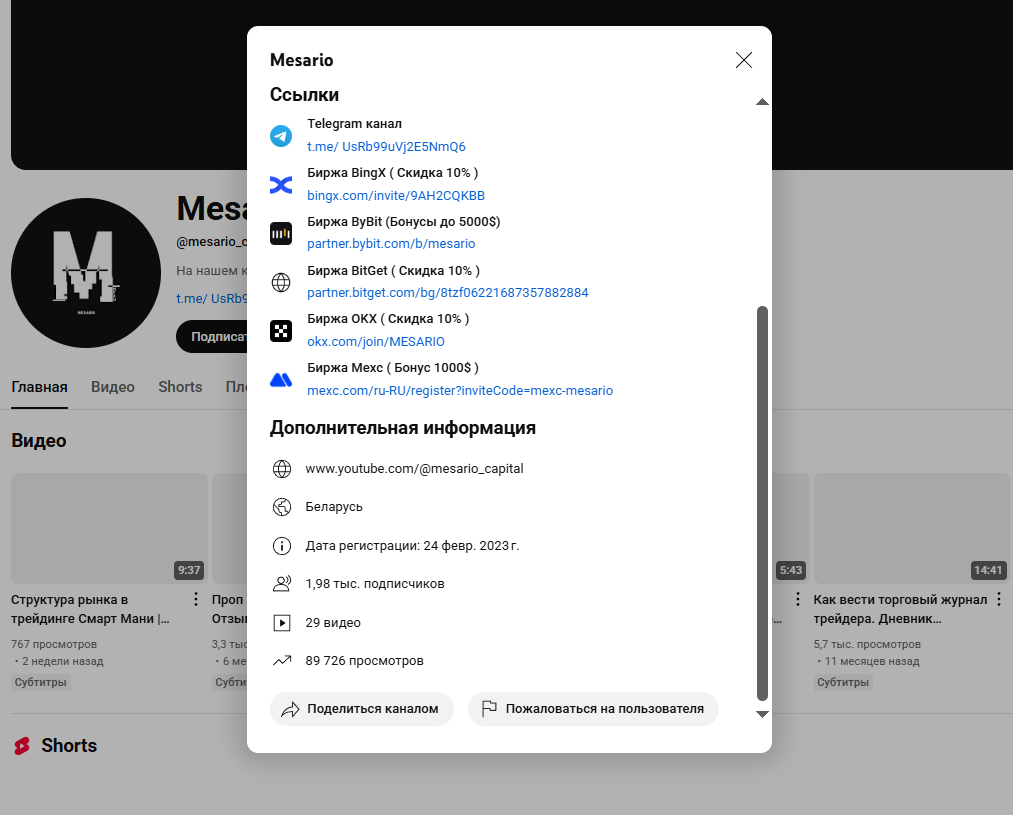Open the Shorts tab
Screen dimensions: 1013x815
tap(180, 387)
